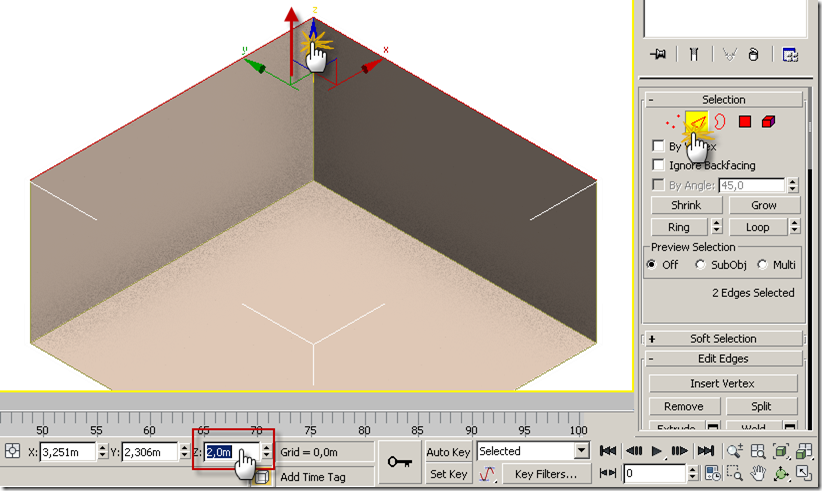Viewport: 822px width, 491px height.
Task: Click Add Time Tag field
Action: [x=326, y=477]
